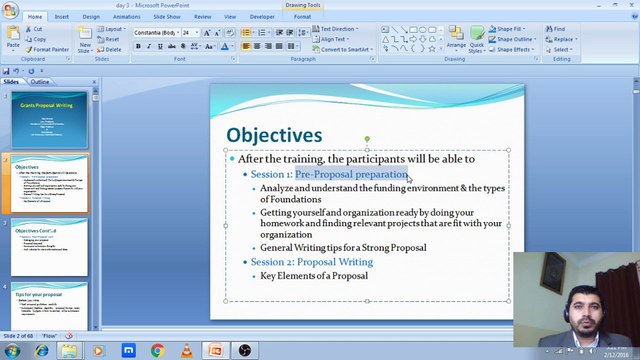Toggle Strikethrough formatting
The height and width of the screenshot is (360, 640).
171,47
